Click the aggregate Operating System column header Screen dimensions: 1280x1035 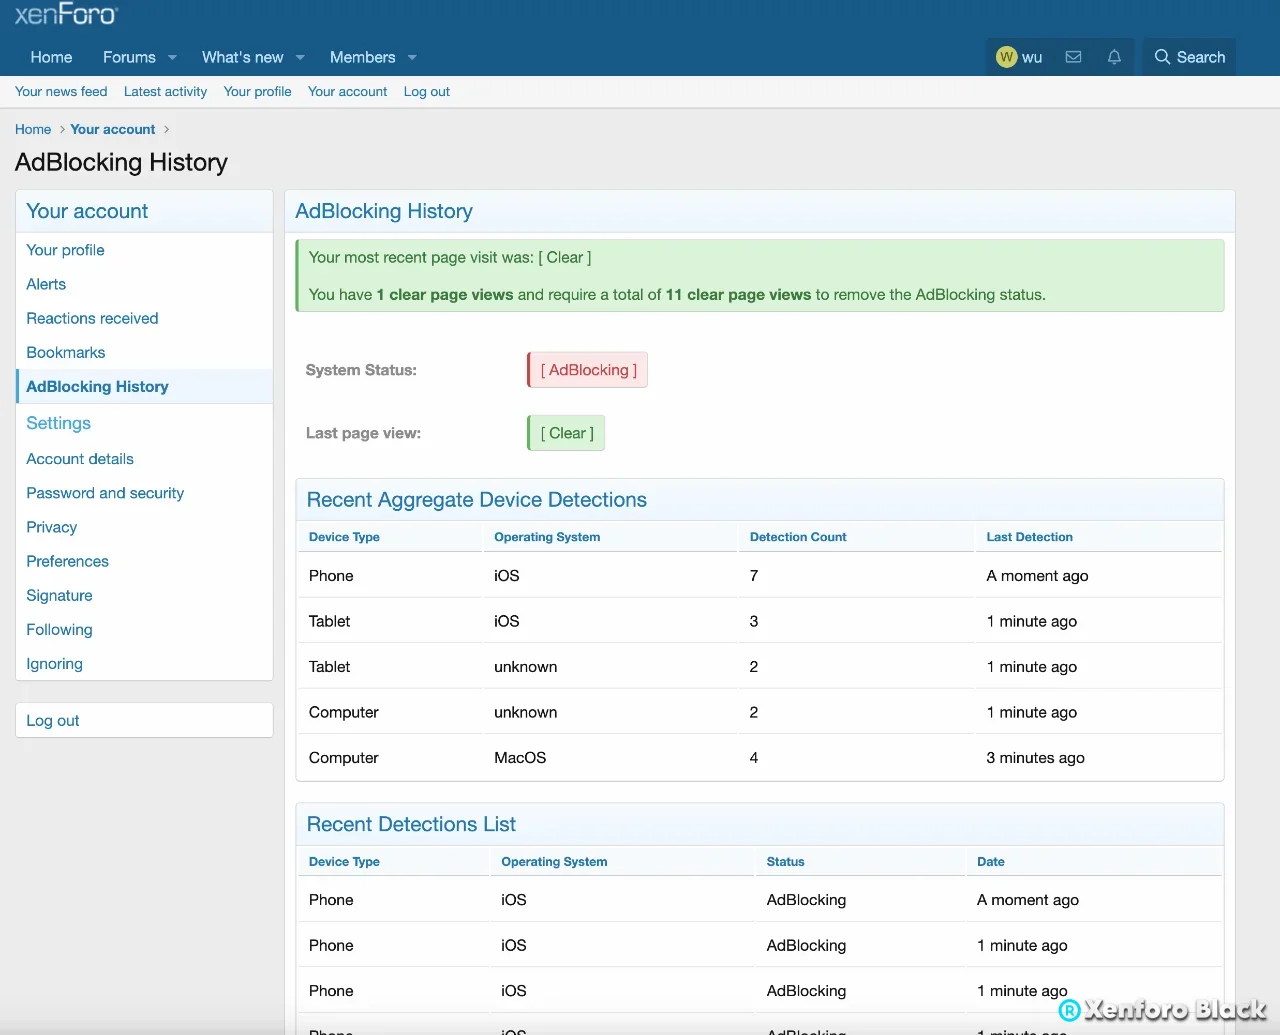click(x=547, y=537)
